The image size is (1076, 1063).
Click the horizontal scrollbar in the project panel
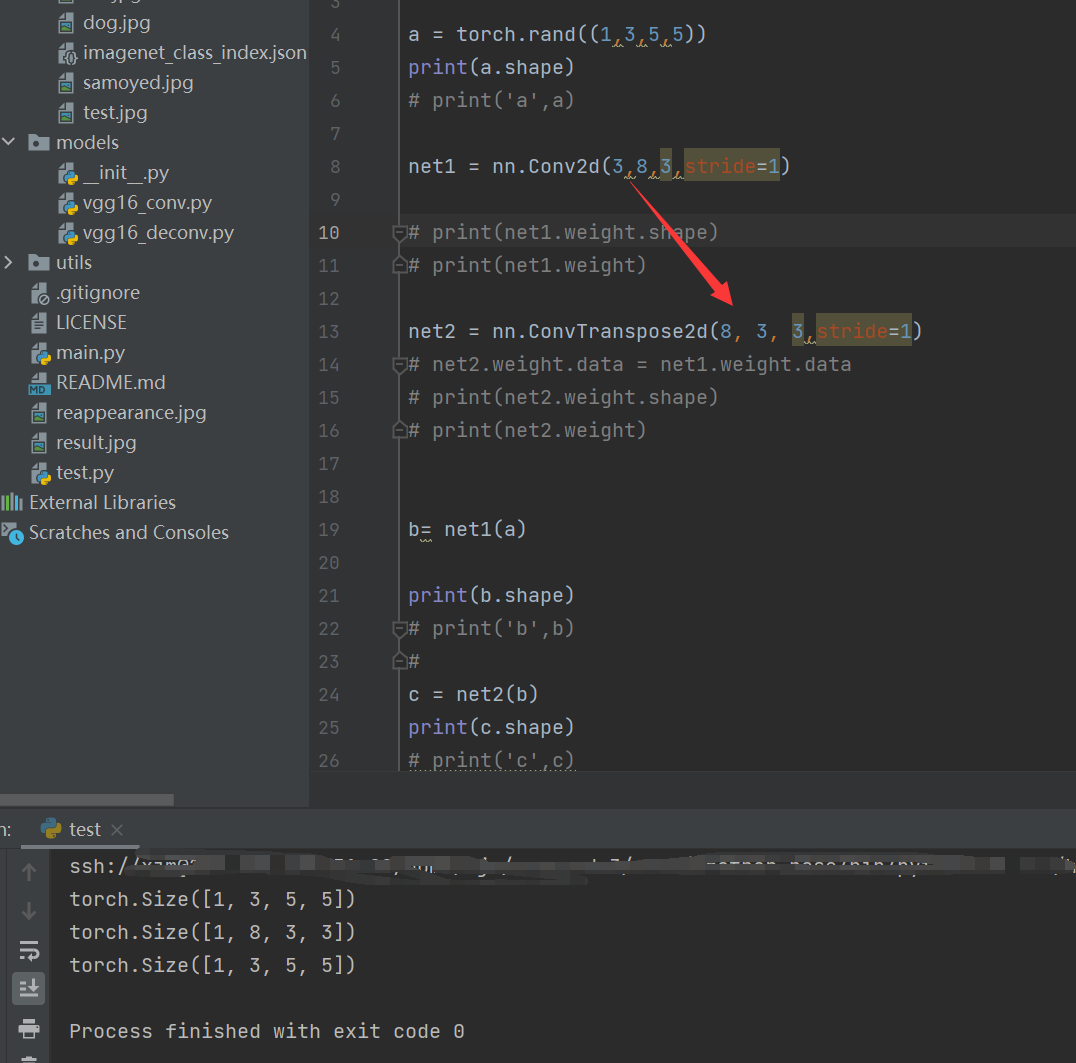point(87,799)
